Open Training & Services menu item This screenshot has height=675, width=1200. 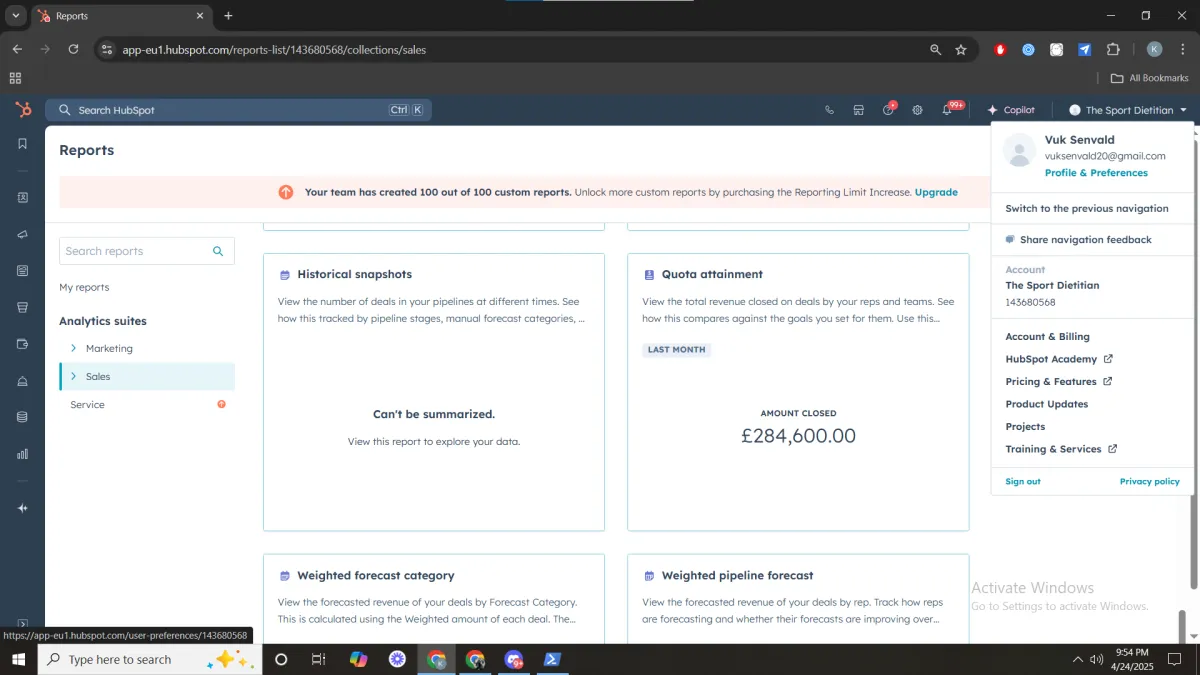1061,449
